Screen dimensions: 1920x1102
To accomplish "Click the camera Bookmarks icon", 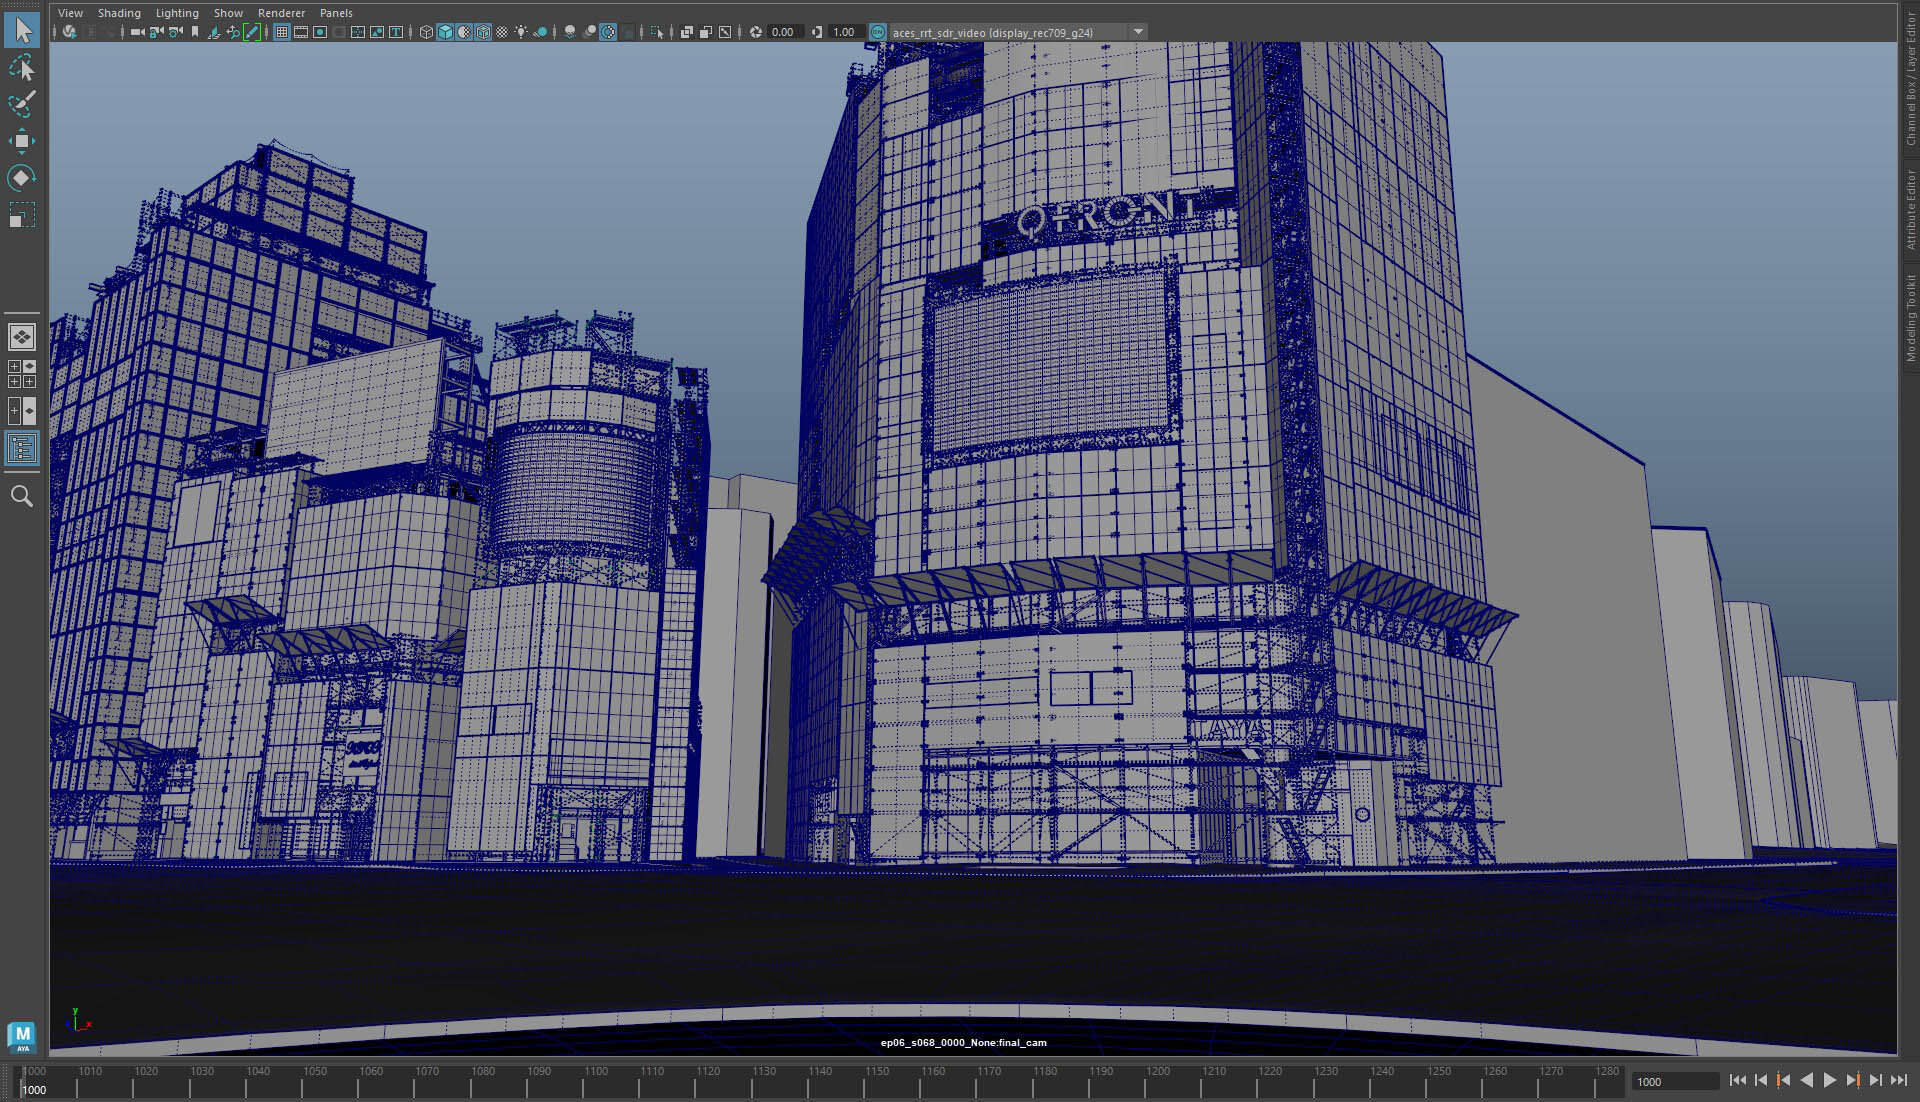I will 195,32.
